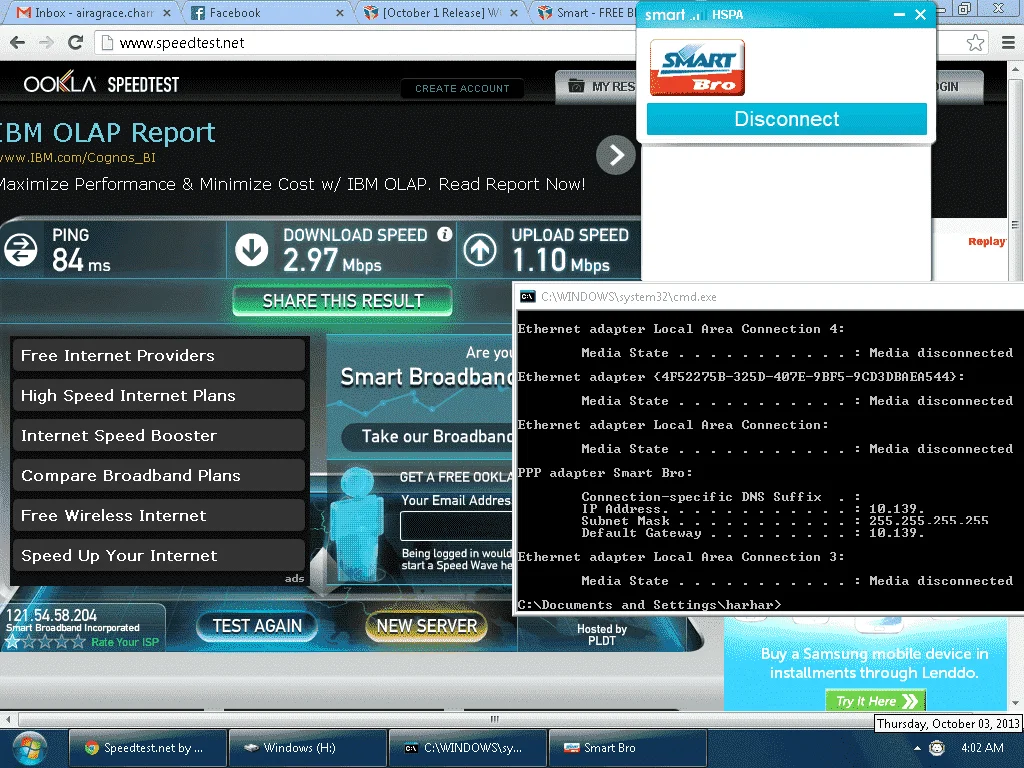Open Free Wireless Internet link
This screenshot has height=768, width=1024.
tap(159, 515)
